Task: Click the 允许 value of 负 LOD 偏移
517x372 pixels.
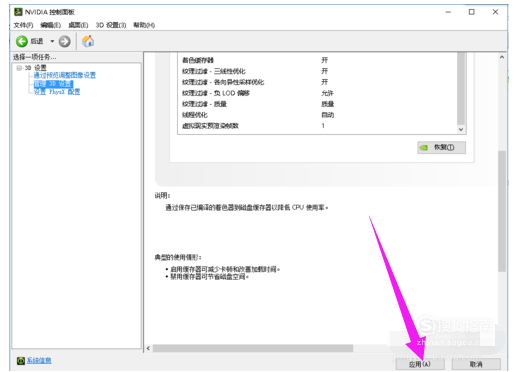Action: coord(327,93)
